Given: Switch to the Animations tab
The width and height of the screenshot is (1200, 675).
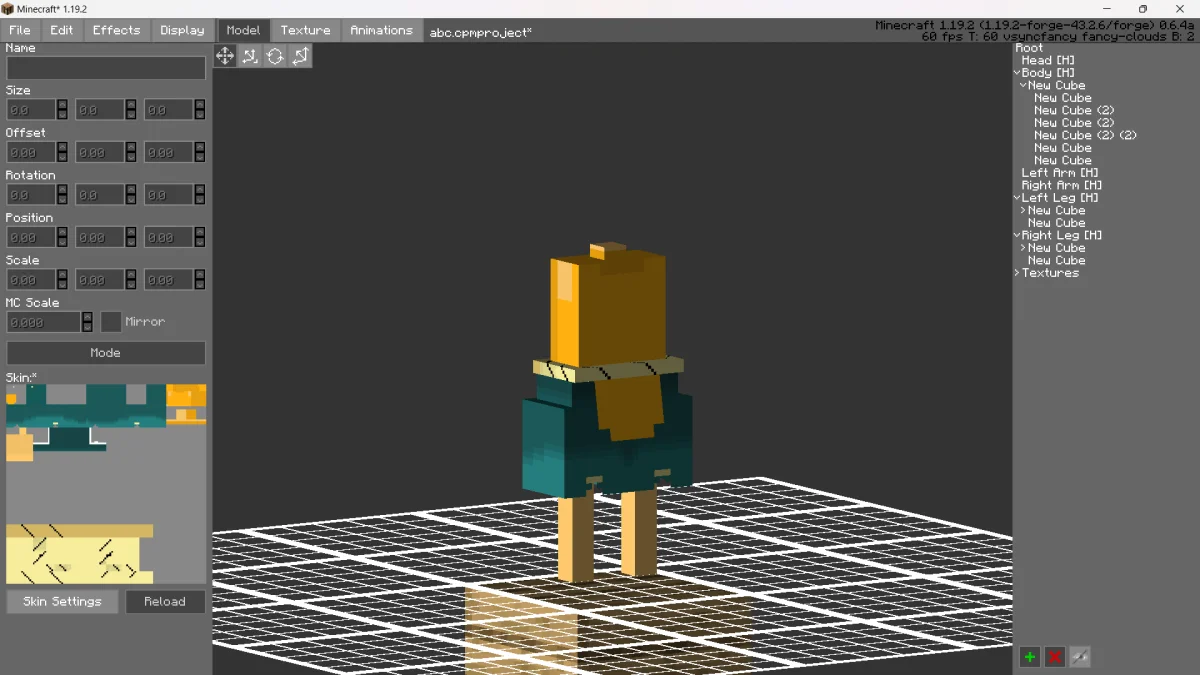Looking at the screenshot, I should pyautogui.click(x=382, y=30).
